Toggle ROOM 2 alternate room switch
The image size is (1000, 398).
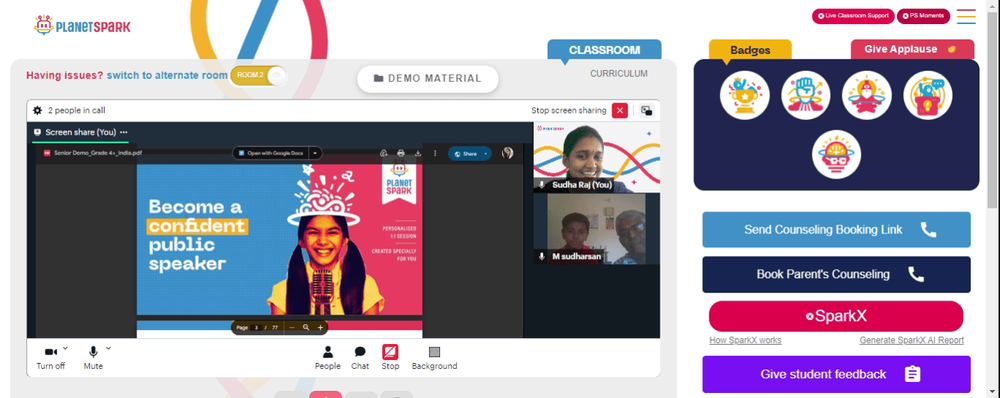click(x=259, y=75)
